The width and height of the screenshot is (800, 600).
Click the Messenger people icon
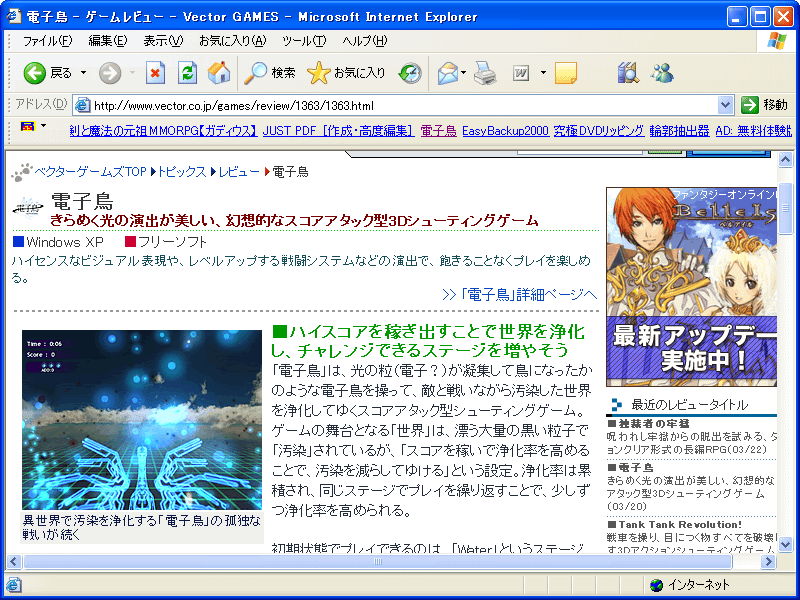click(x=661, y=73)
